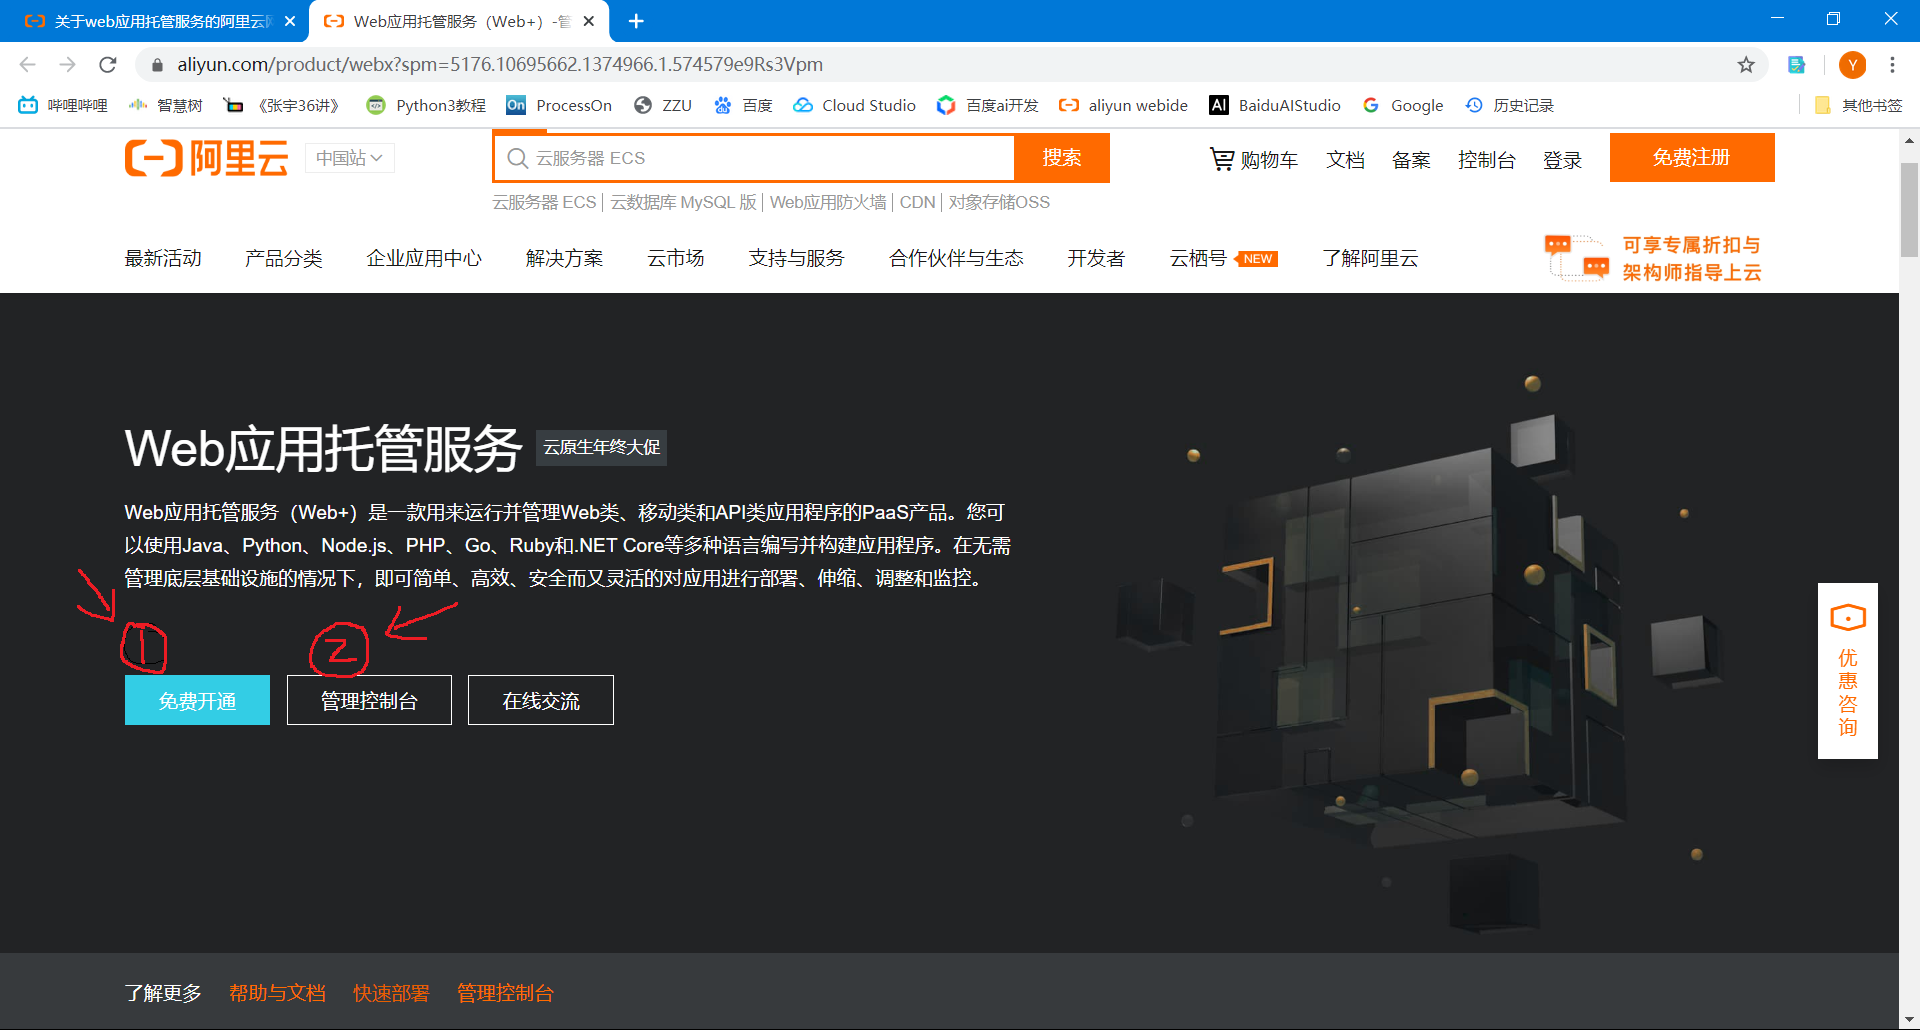The width and height of the screenshot is (1920, 1030).
Task: Open the Chrome three-dot menu
Action: pos(1892,65)
